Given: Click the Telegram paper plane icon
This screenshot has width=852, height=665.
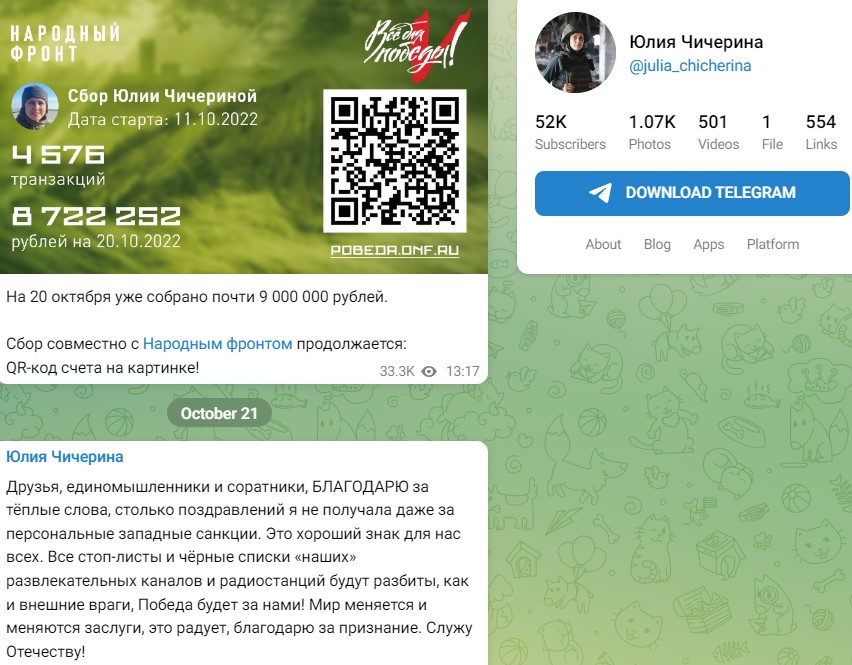Looking at the screenshot, I should pyautogui.click(x=601, y=193).
